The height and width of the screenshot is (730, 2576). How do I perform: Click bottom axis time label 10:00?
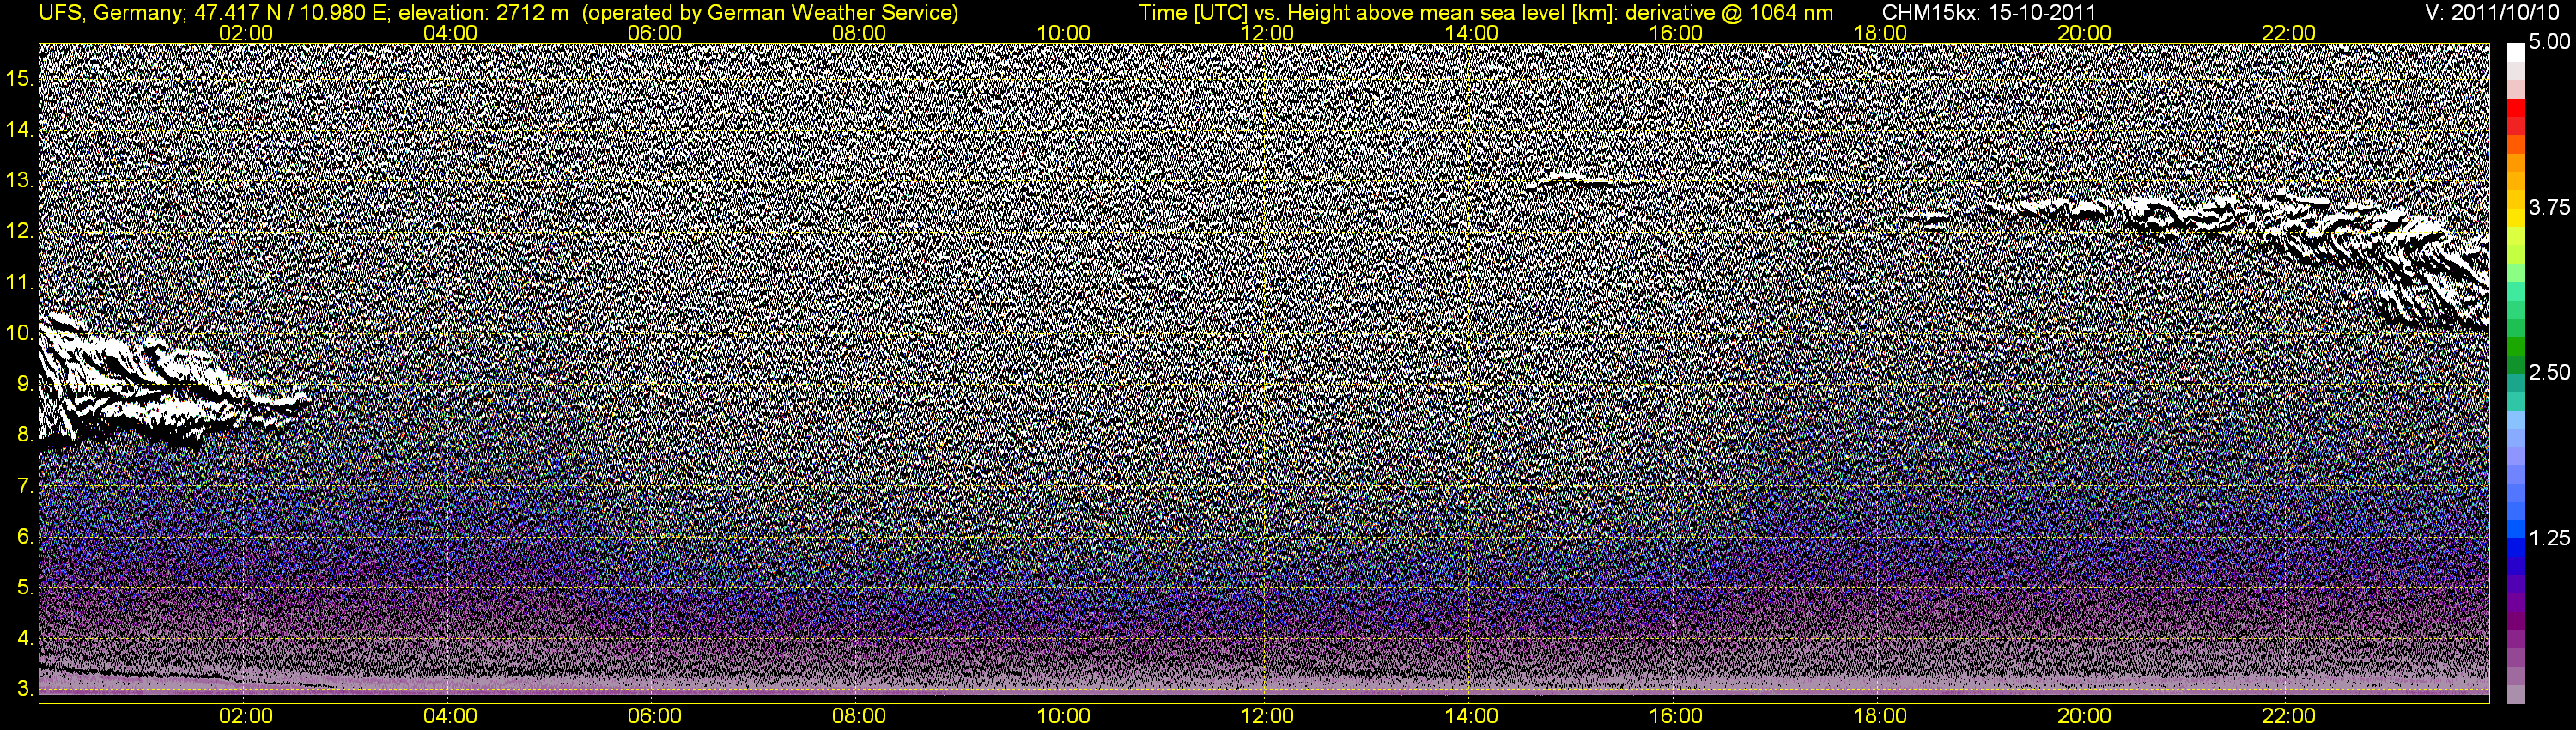point(1063,716)
